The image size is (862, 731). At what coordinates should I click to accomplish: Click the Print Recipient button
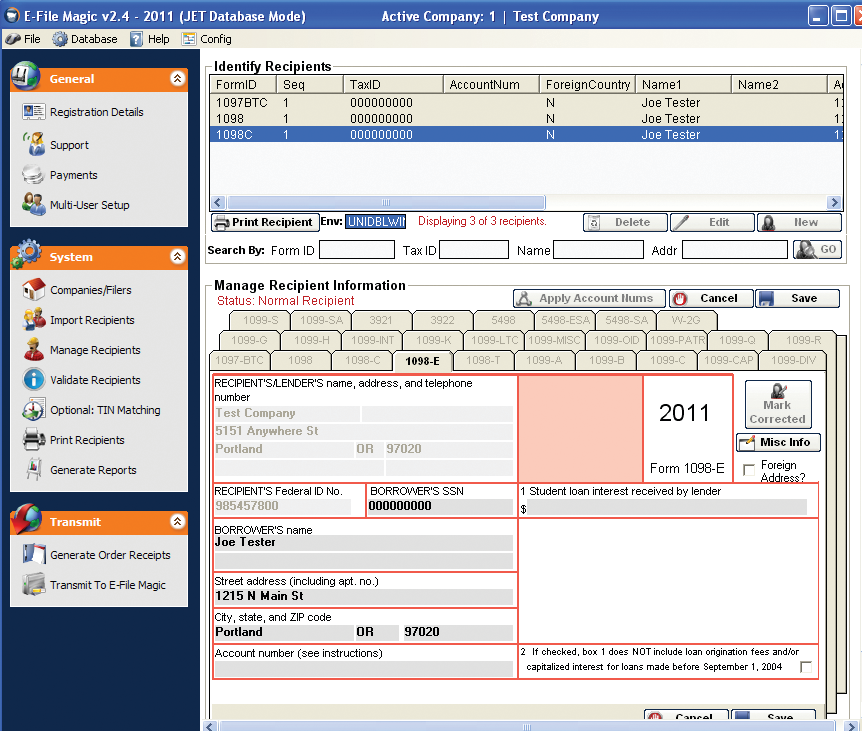(265, 222)
